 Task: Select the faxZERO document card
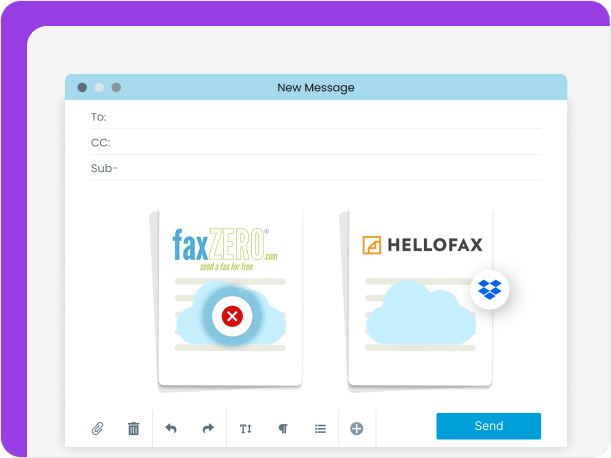coord(230,297)
